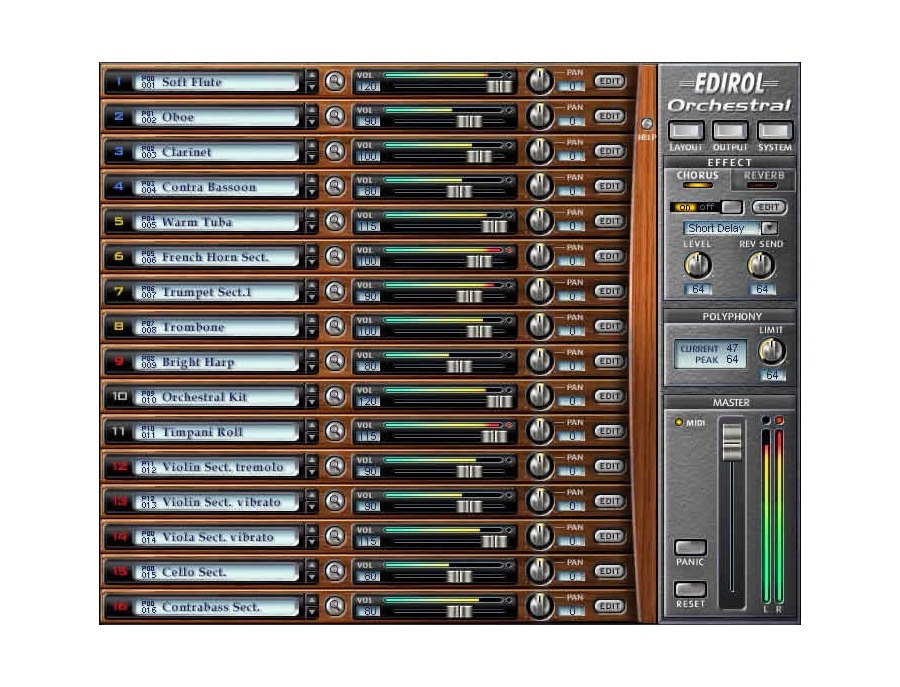900x687 pixels.
Task: Open instrument search for Orchestral Kit part
Action: [335, 397]
